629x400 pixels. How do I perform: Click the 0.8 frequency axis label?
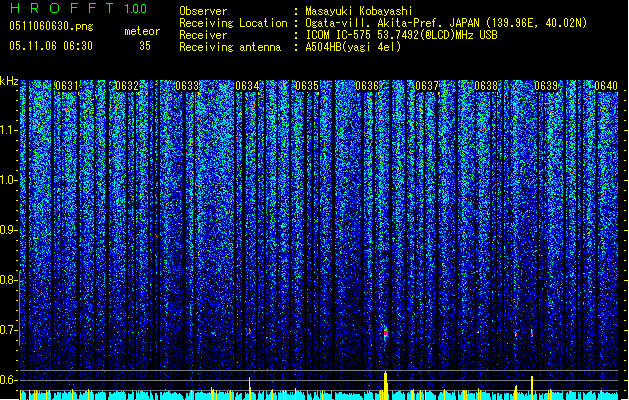[8, 280]
